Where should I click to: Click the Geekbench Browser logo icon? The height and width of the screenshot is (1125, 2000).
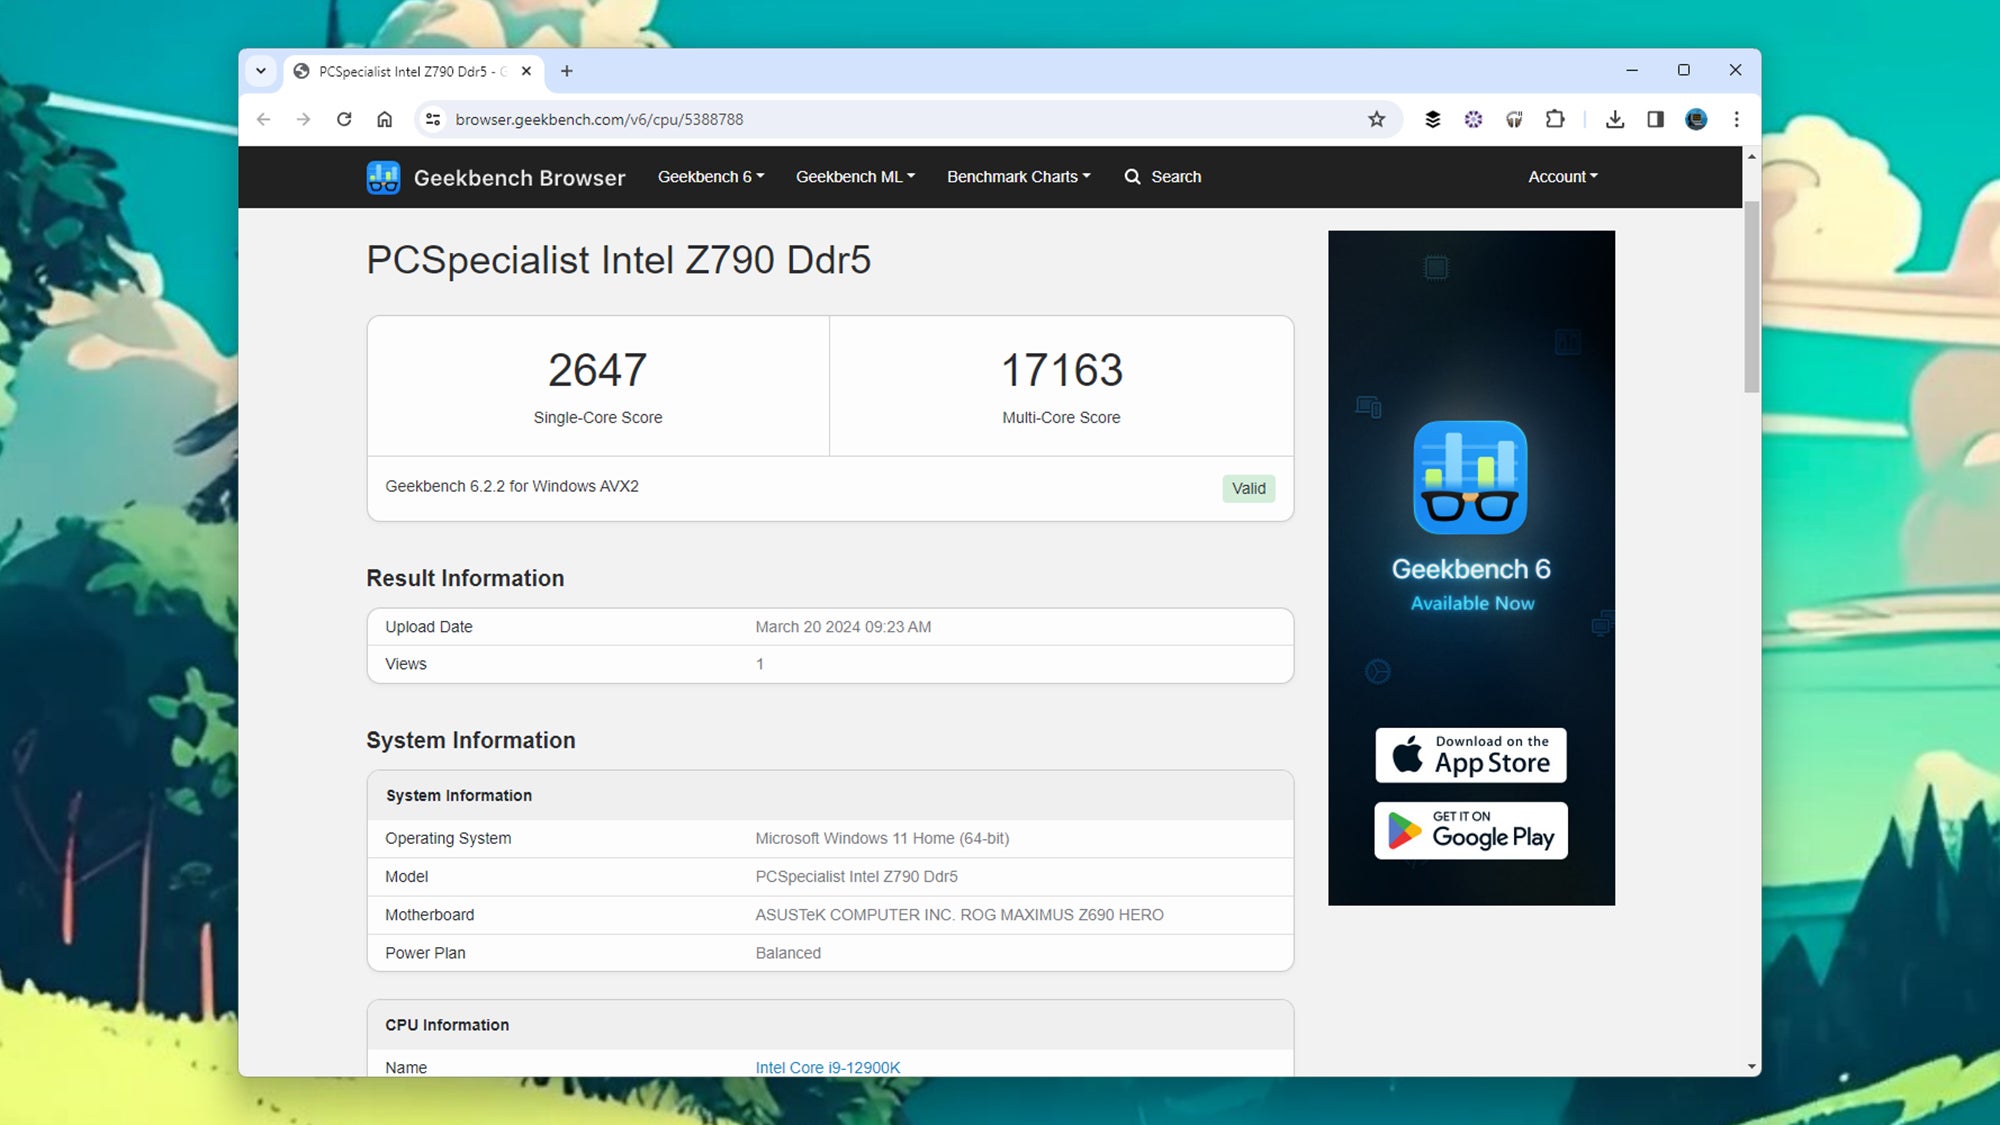385,176
